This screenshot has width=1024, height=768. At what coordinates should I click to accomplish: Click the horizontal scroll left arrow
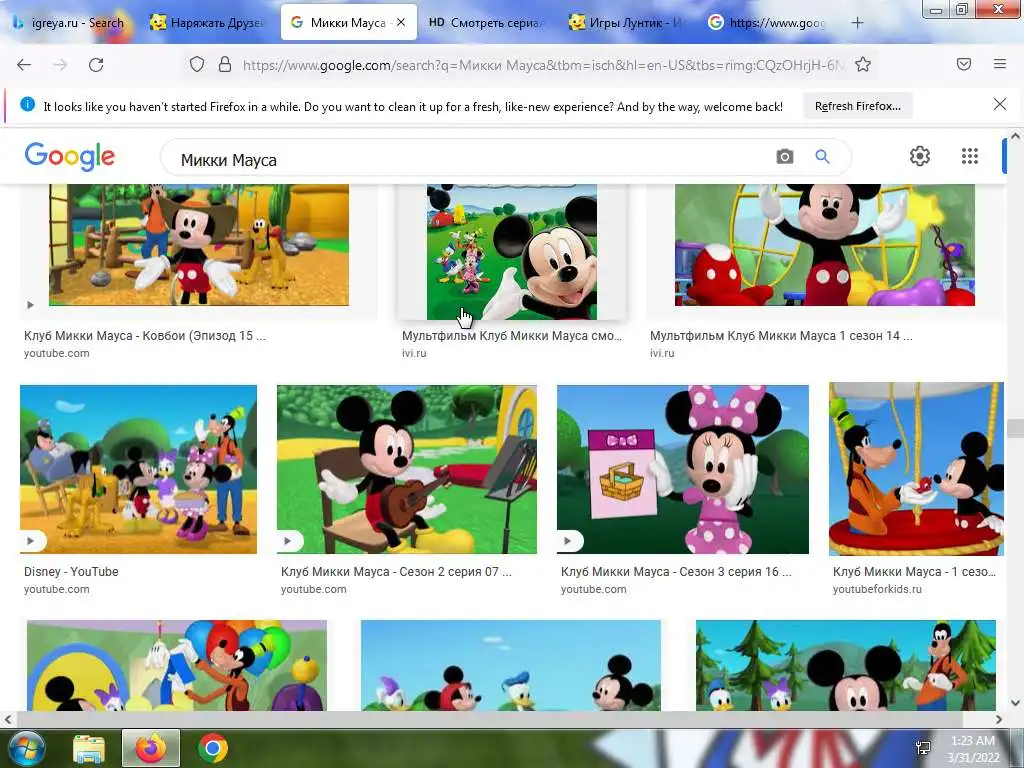coord(8,719)
